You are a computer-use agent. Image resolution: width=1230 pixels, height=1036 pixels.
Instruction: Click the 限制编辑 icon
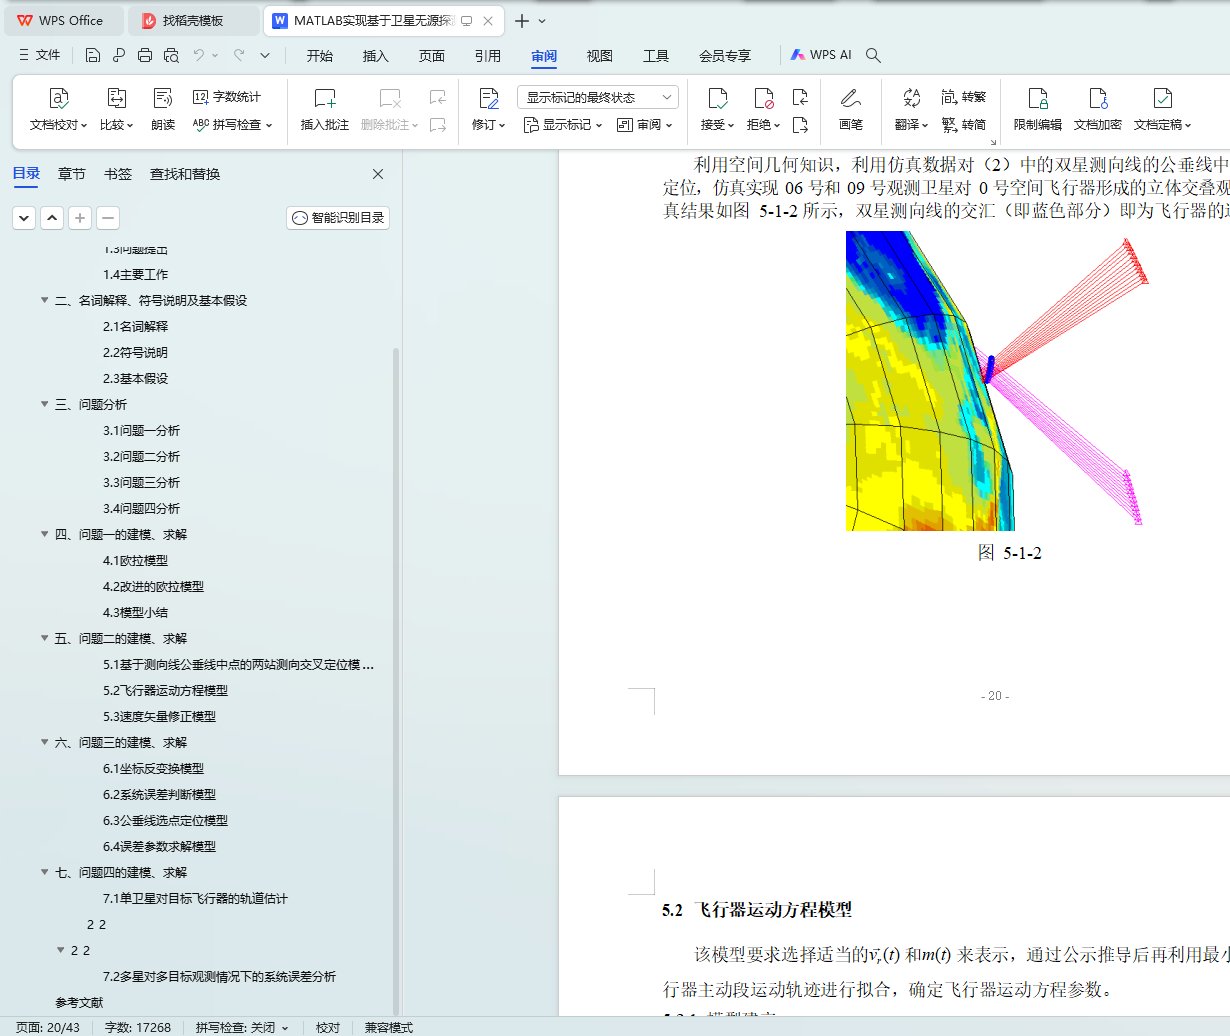1038,98
